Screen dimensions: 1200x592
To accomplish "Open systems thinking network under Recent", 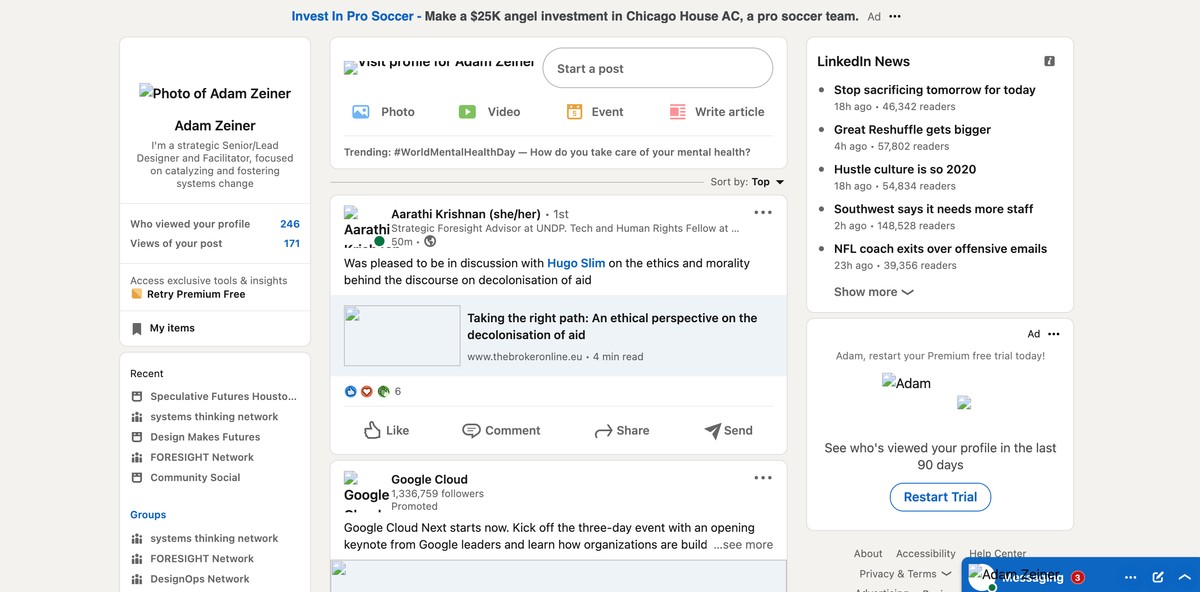I will point(214,417).
